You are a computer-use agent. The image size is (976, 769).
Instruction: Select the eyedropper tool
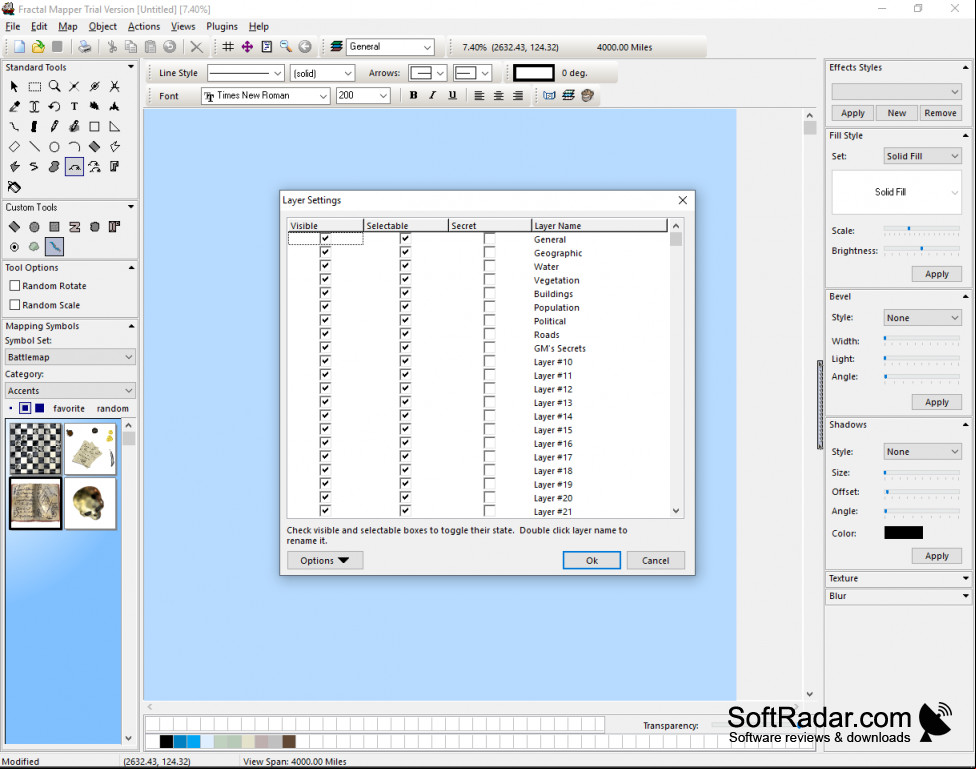tap(14, 106)
